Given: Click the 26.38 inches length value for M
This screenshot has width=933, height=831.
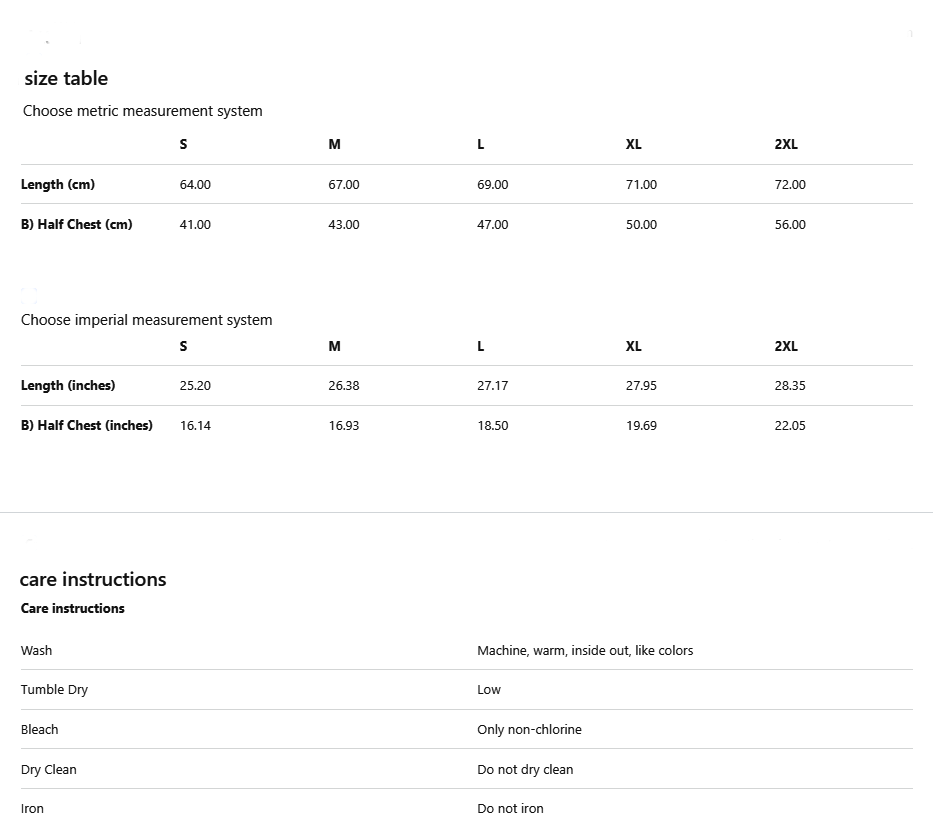Looking at the screenshot, I should pos(344,385).
